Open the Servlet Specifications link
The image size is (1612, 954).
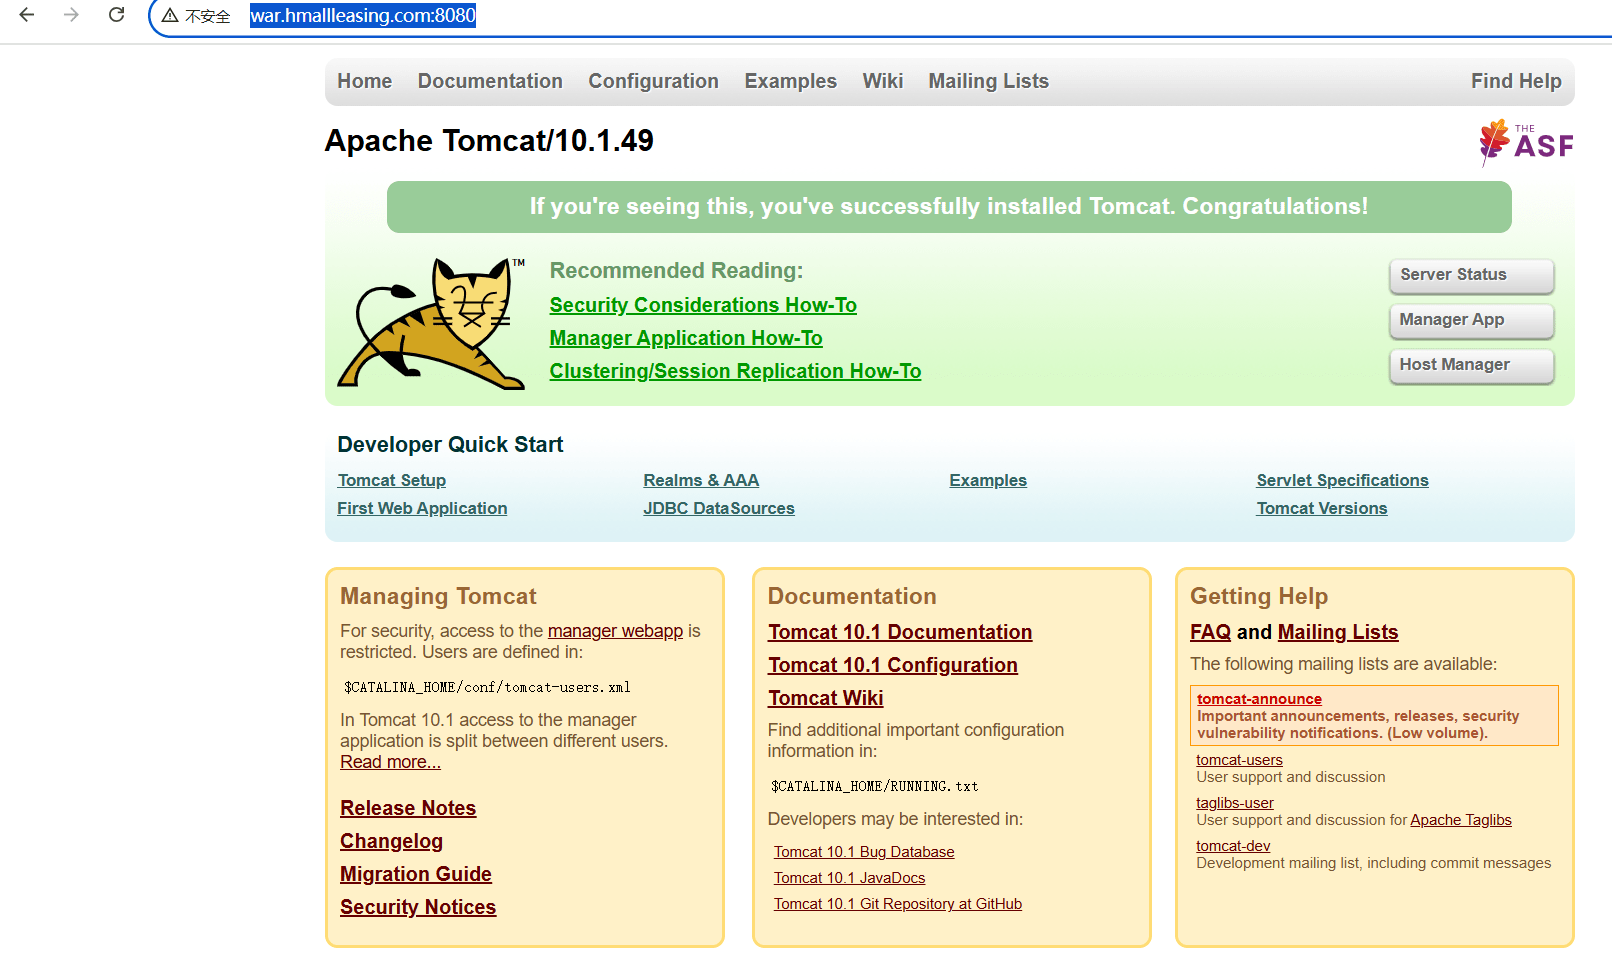pyautogui.click(x=1342, y=480)
